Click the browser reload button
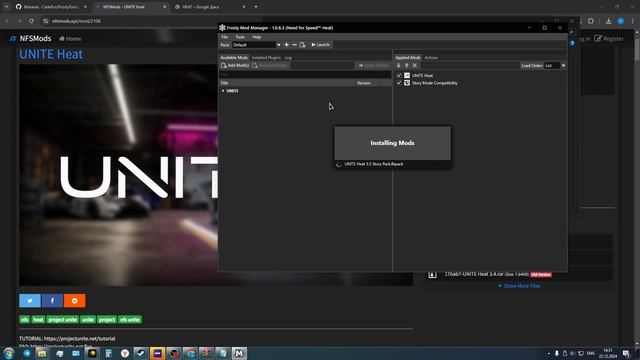 [x=31, y=21]
